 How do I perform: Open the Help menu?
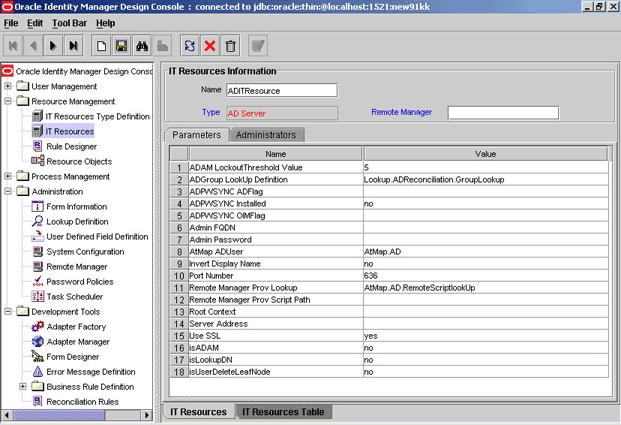(105, 23)
